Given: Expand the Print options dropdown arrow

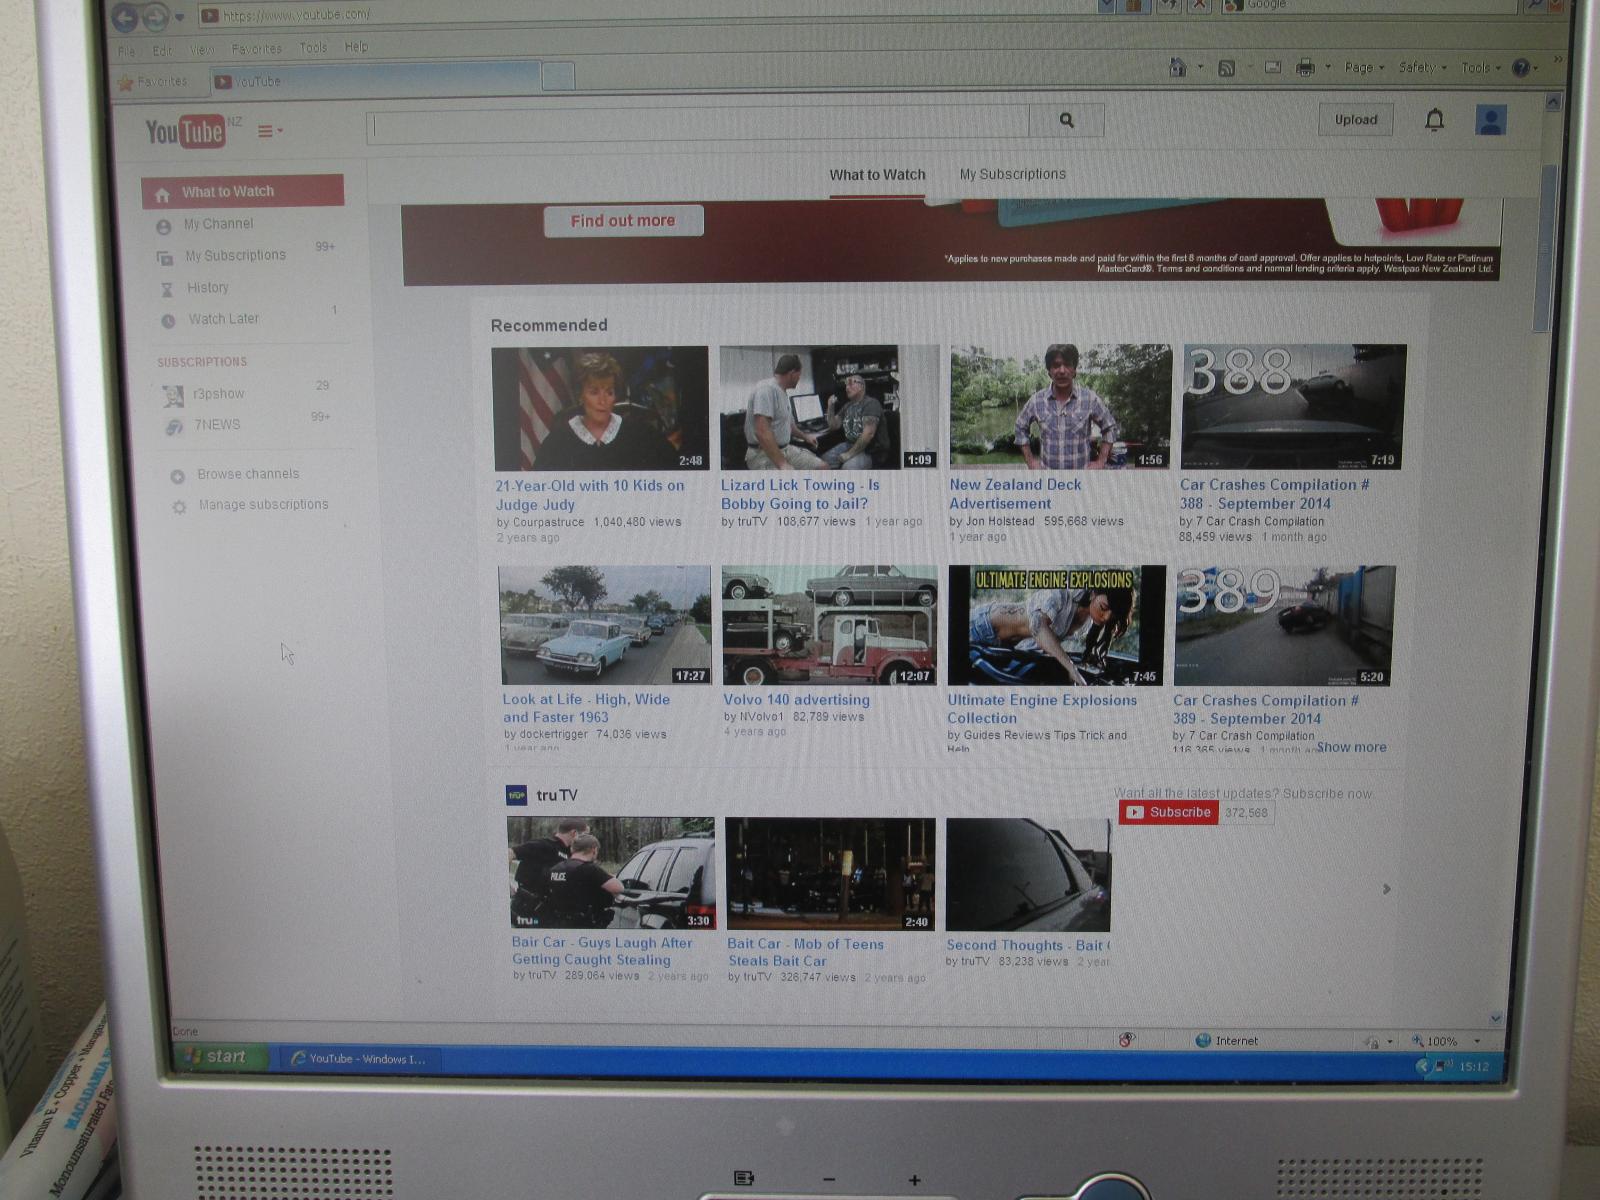Looking at the screenshot, I should point(1328,67).
